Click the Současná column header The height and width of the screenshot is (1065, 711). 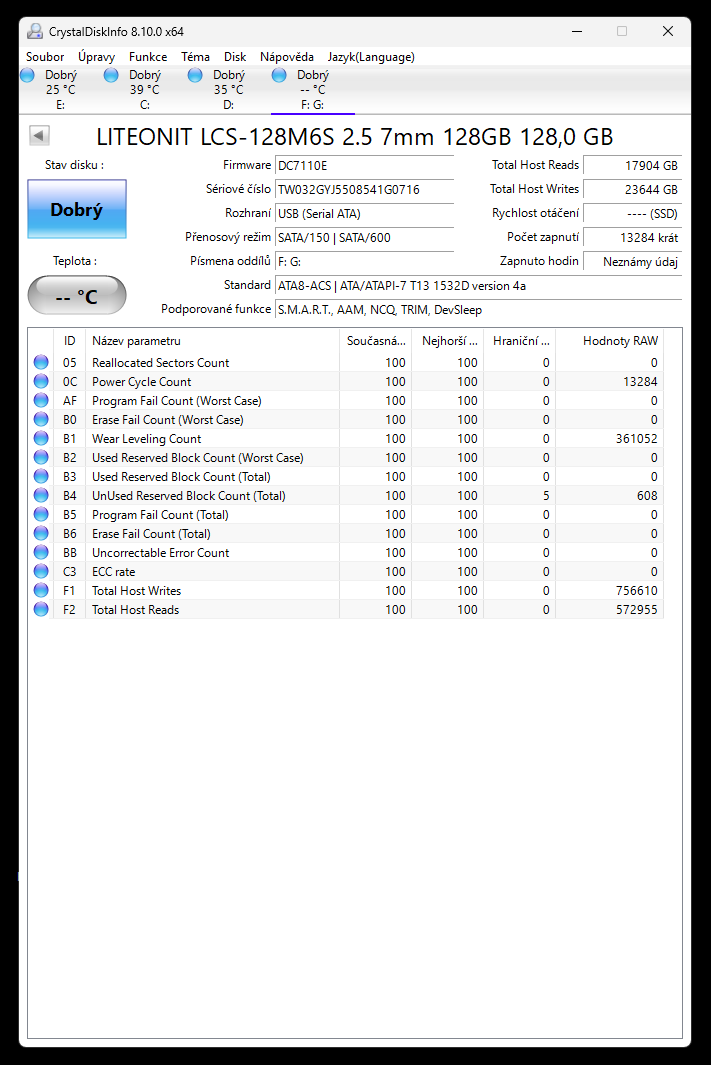tap(376, 341)
